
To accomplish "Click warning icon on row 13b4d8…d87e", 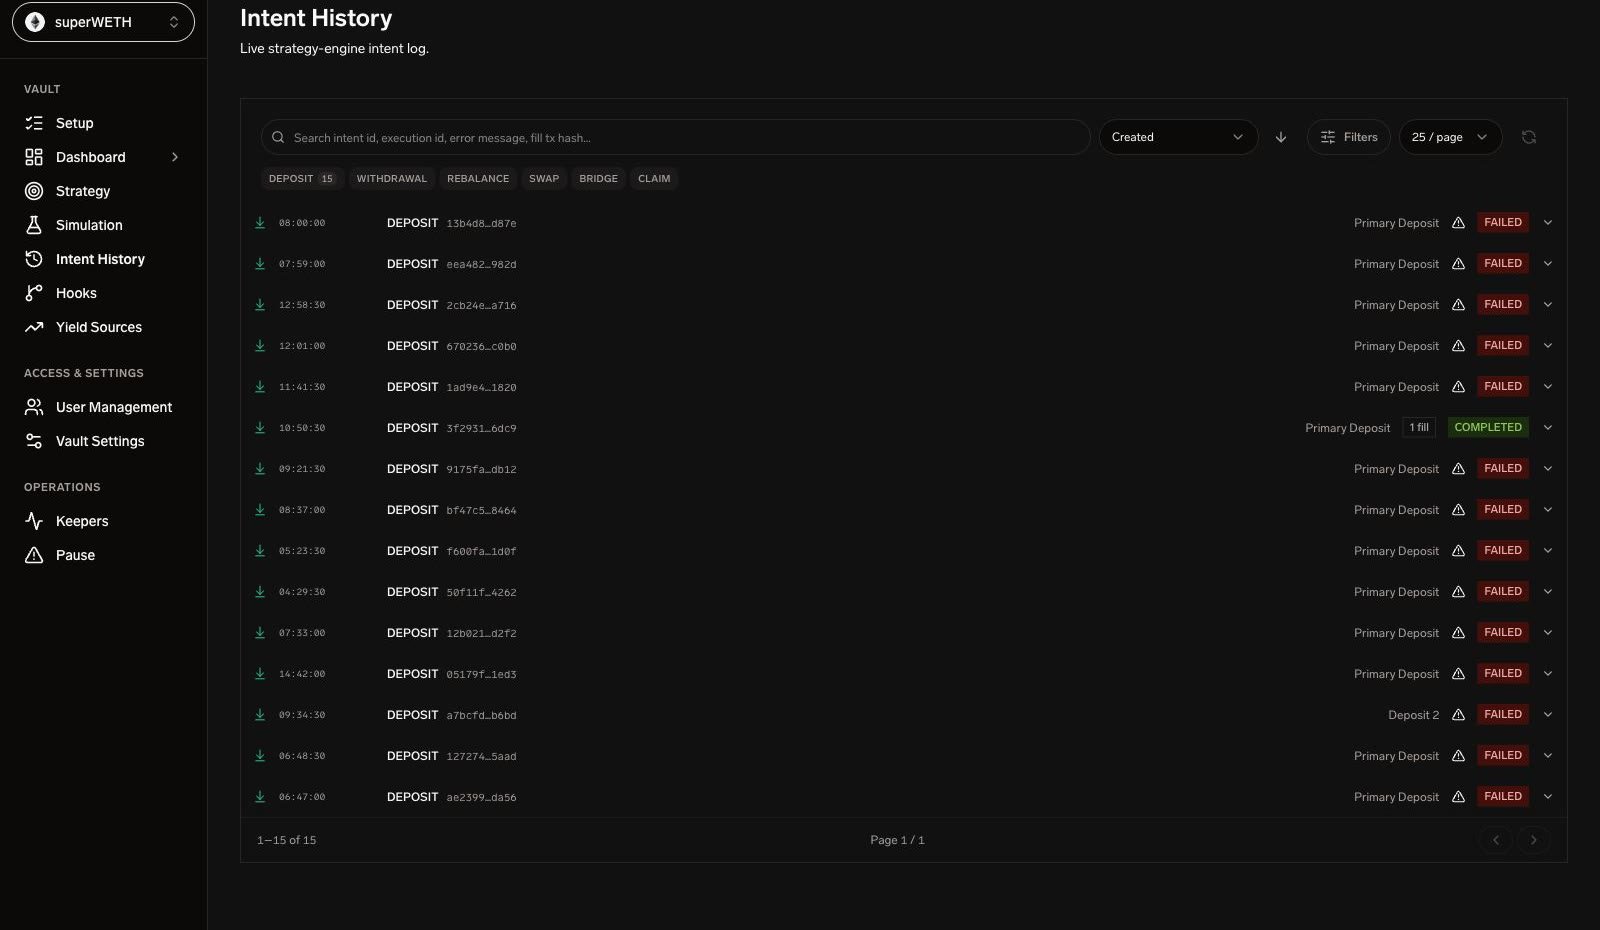I will click(1459, 223).
